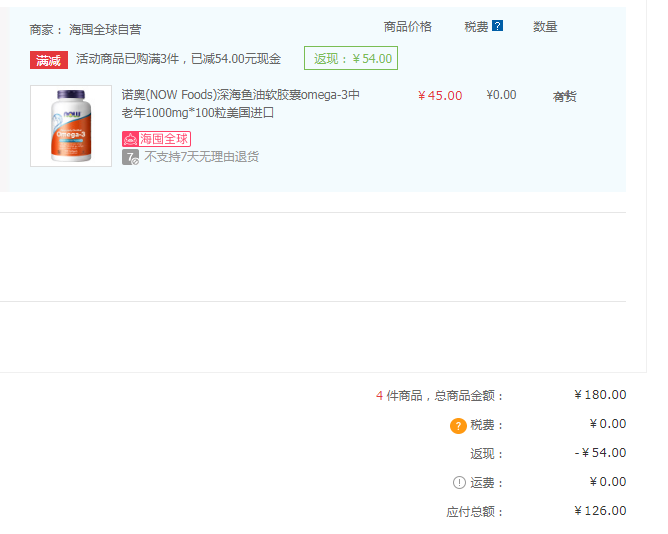Open the 诺奥(NOW Foods) fish oil product title
The width and height of the screenshot is (668, 534).
click(x=241, y=104)
